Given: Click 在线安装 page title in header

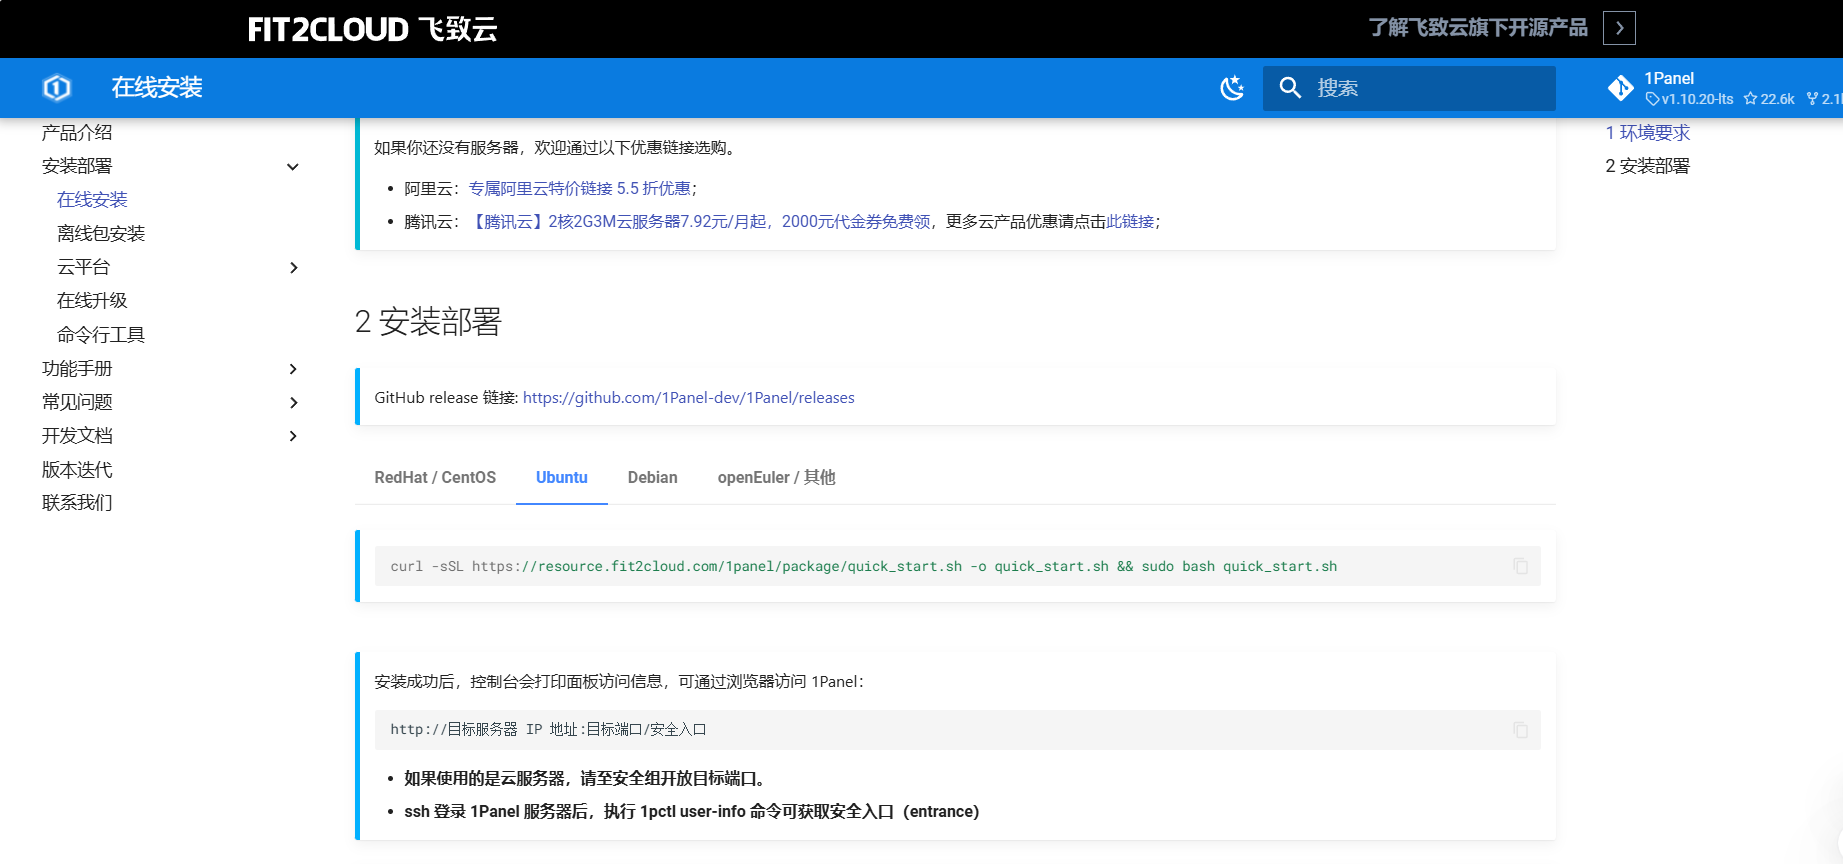Looking at the screenshot, I should (157, 88).
